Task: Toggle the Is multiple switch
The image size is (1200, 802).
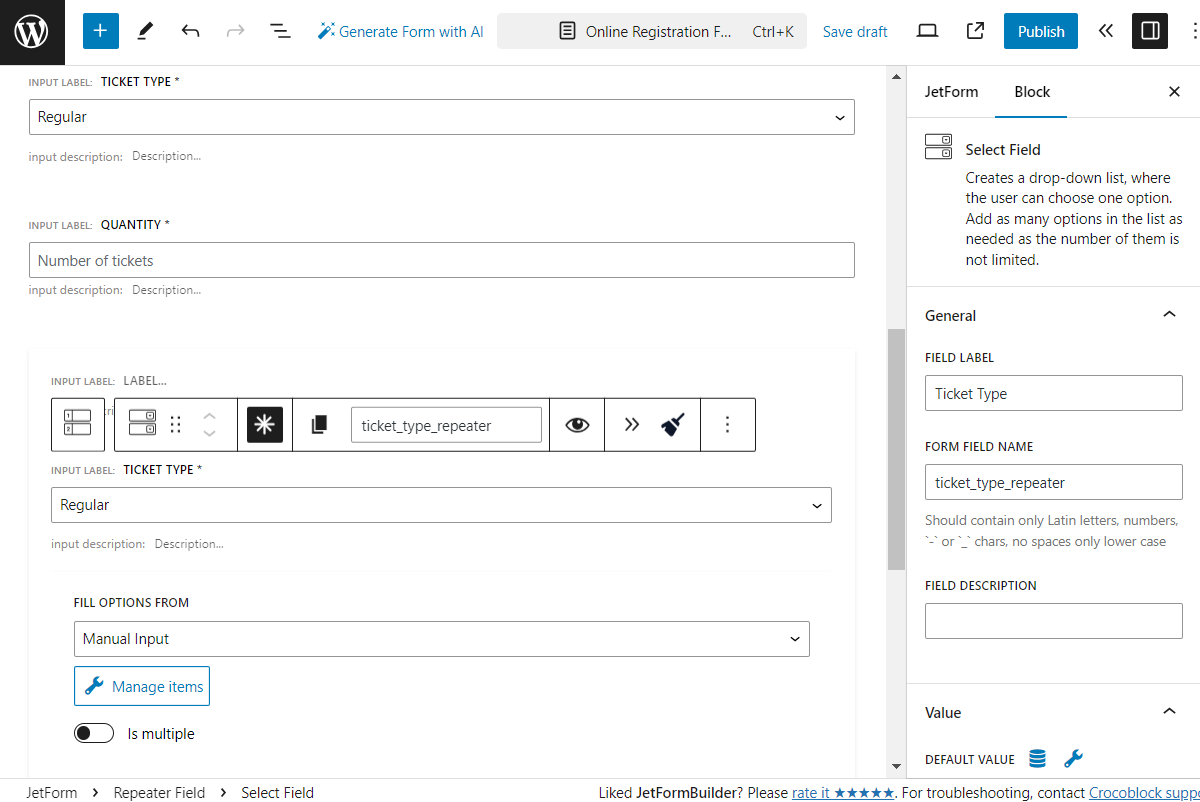Action: coord(94,734)
